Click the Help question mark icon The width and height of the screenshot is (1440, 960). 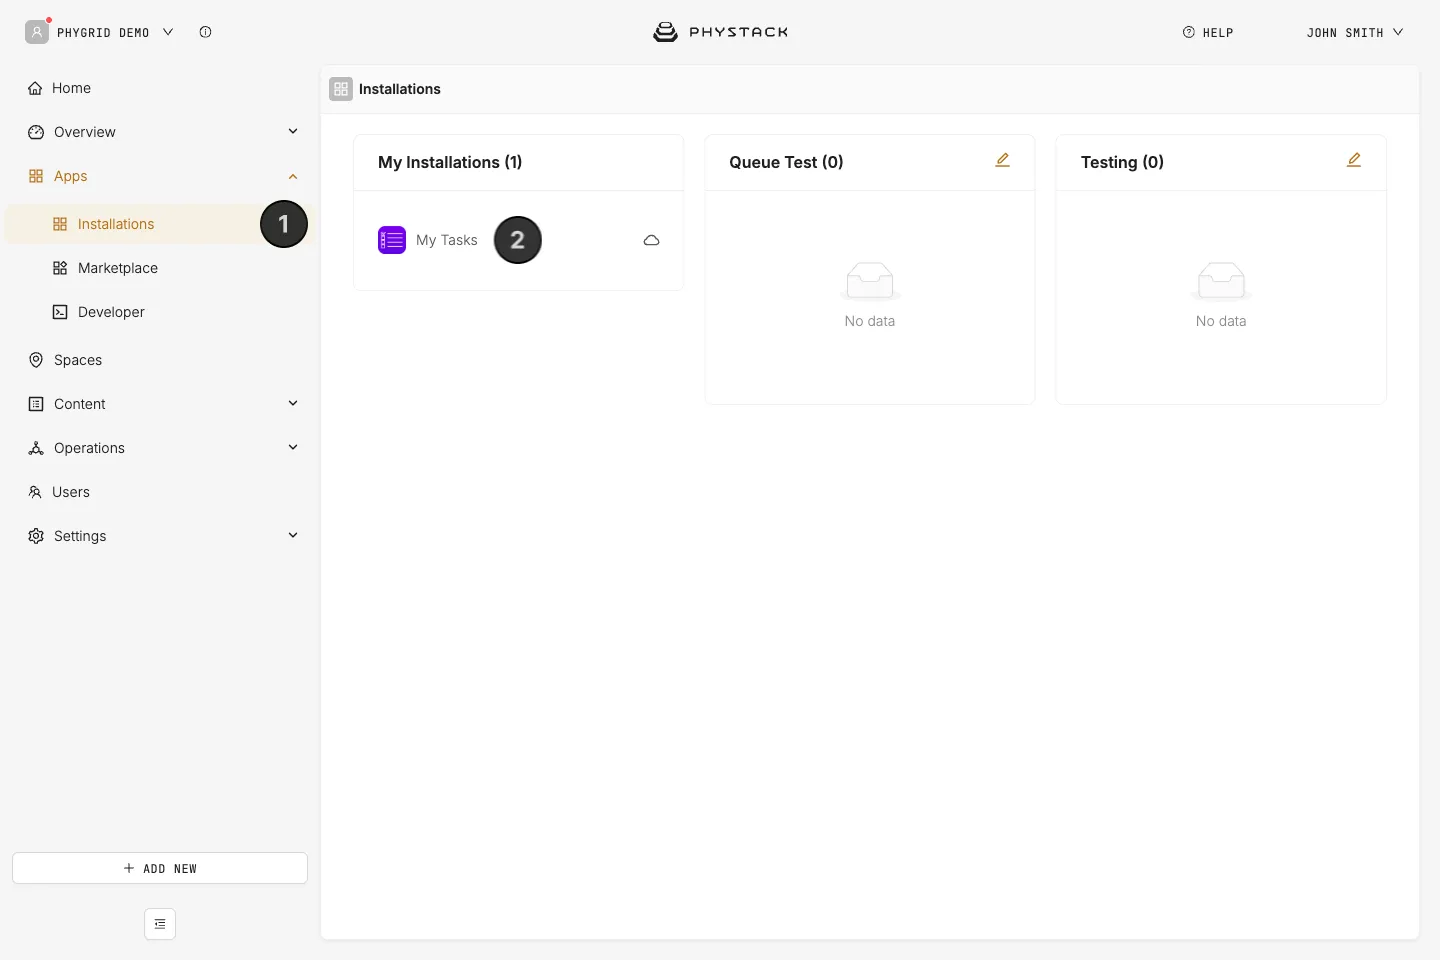pyautogui.click(x=1189, y=32)
